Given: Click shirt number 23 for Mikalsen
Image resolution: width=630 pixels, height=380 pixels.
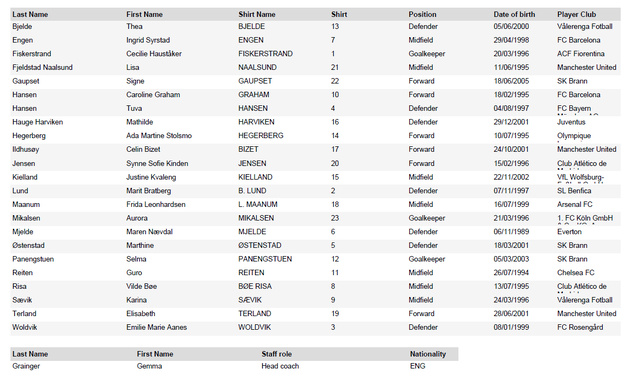Looking at the screenshot, I should pyautogui.click(x=335, y=218).
